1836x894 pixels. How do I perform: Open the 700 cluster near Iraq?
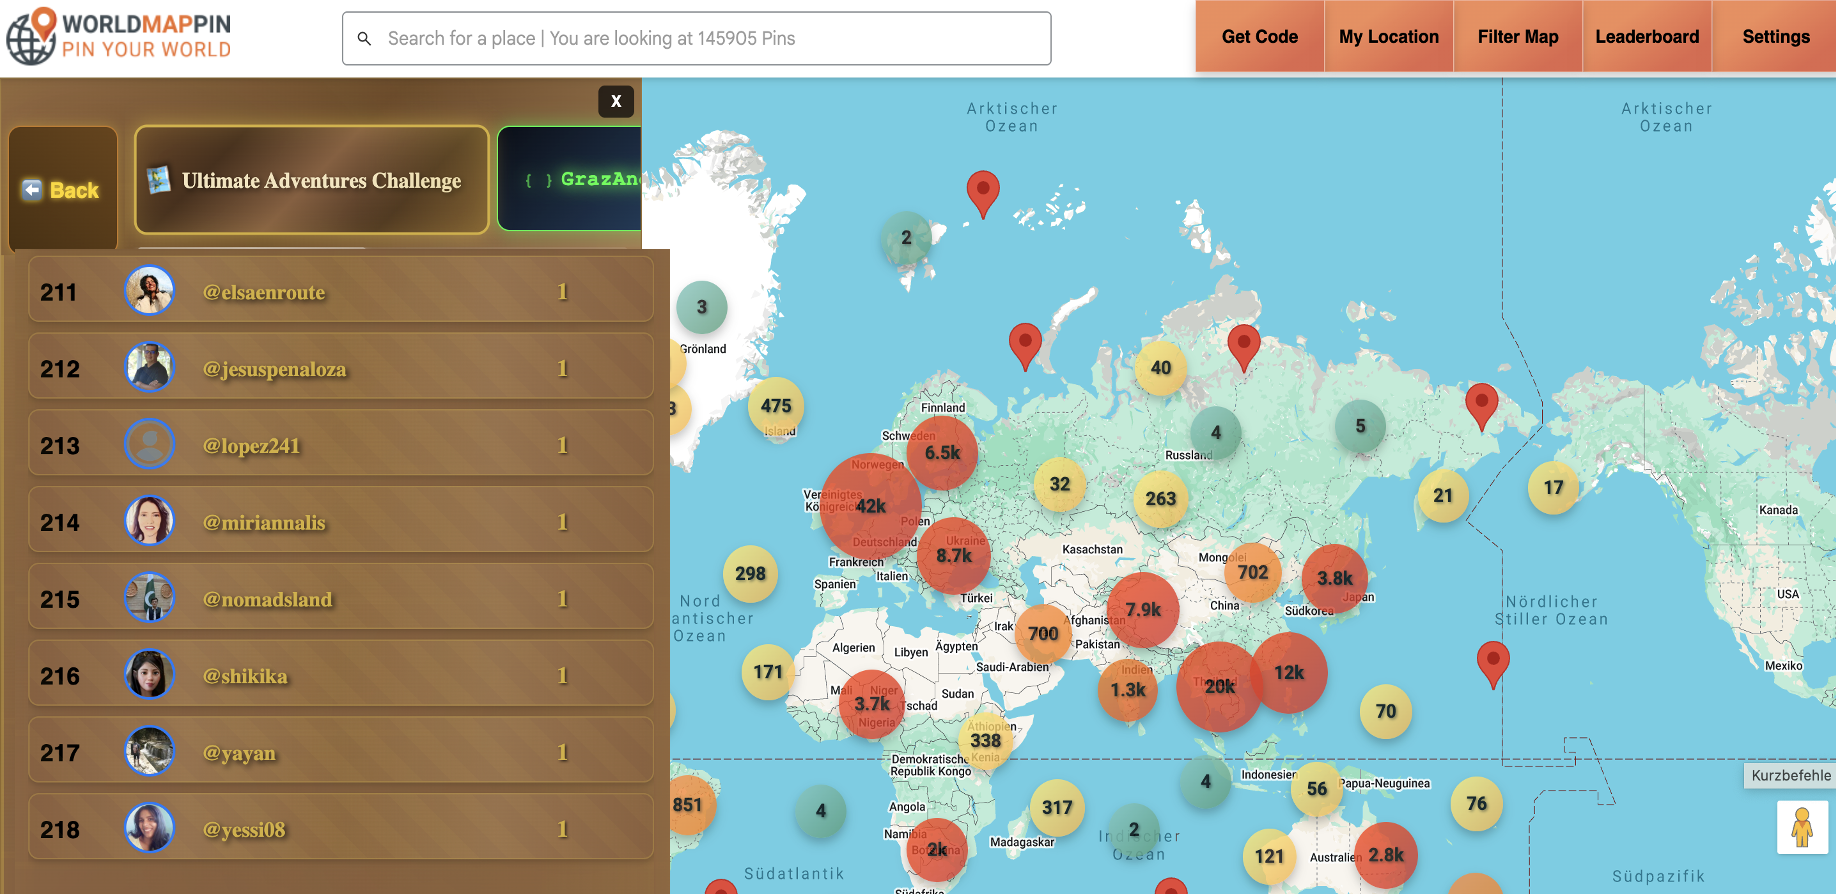click(1043, 633)
